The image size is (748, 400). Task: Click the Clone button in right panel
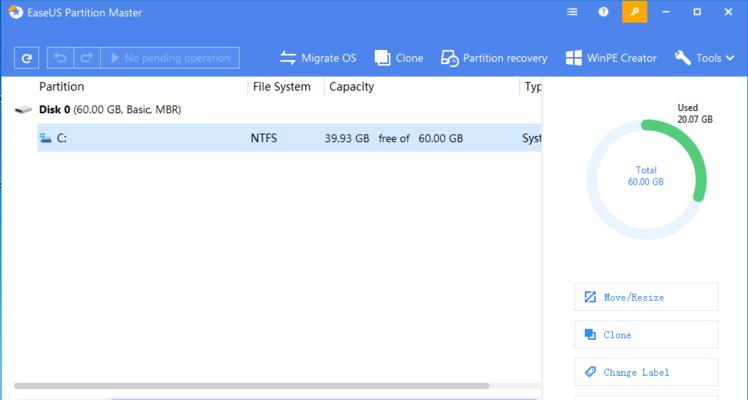point(646,335)
